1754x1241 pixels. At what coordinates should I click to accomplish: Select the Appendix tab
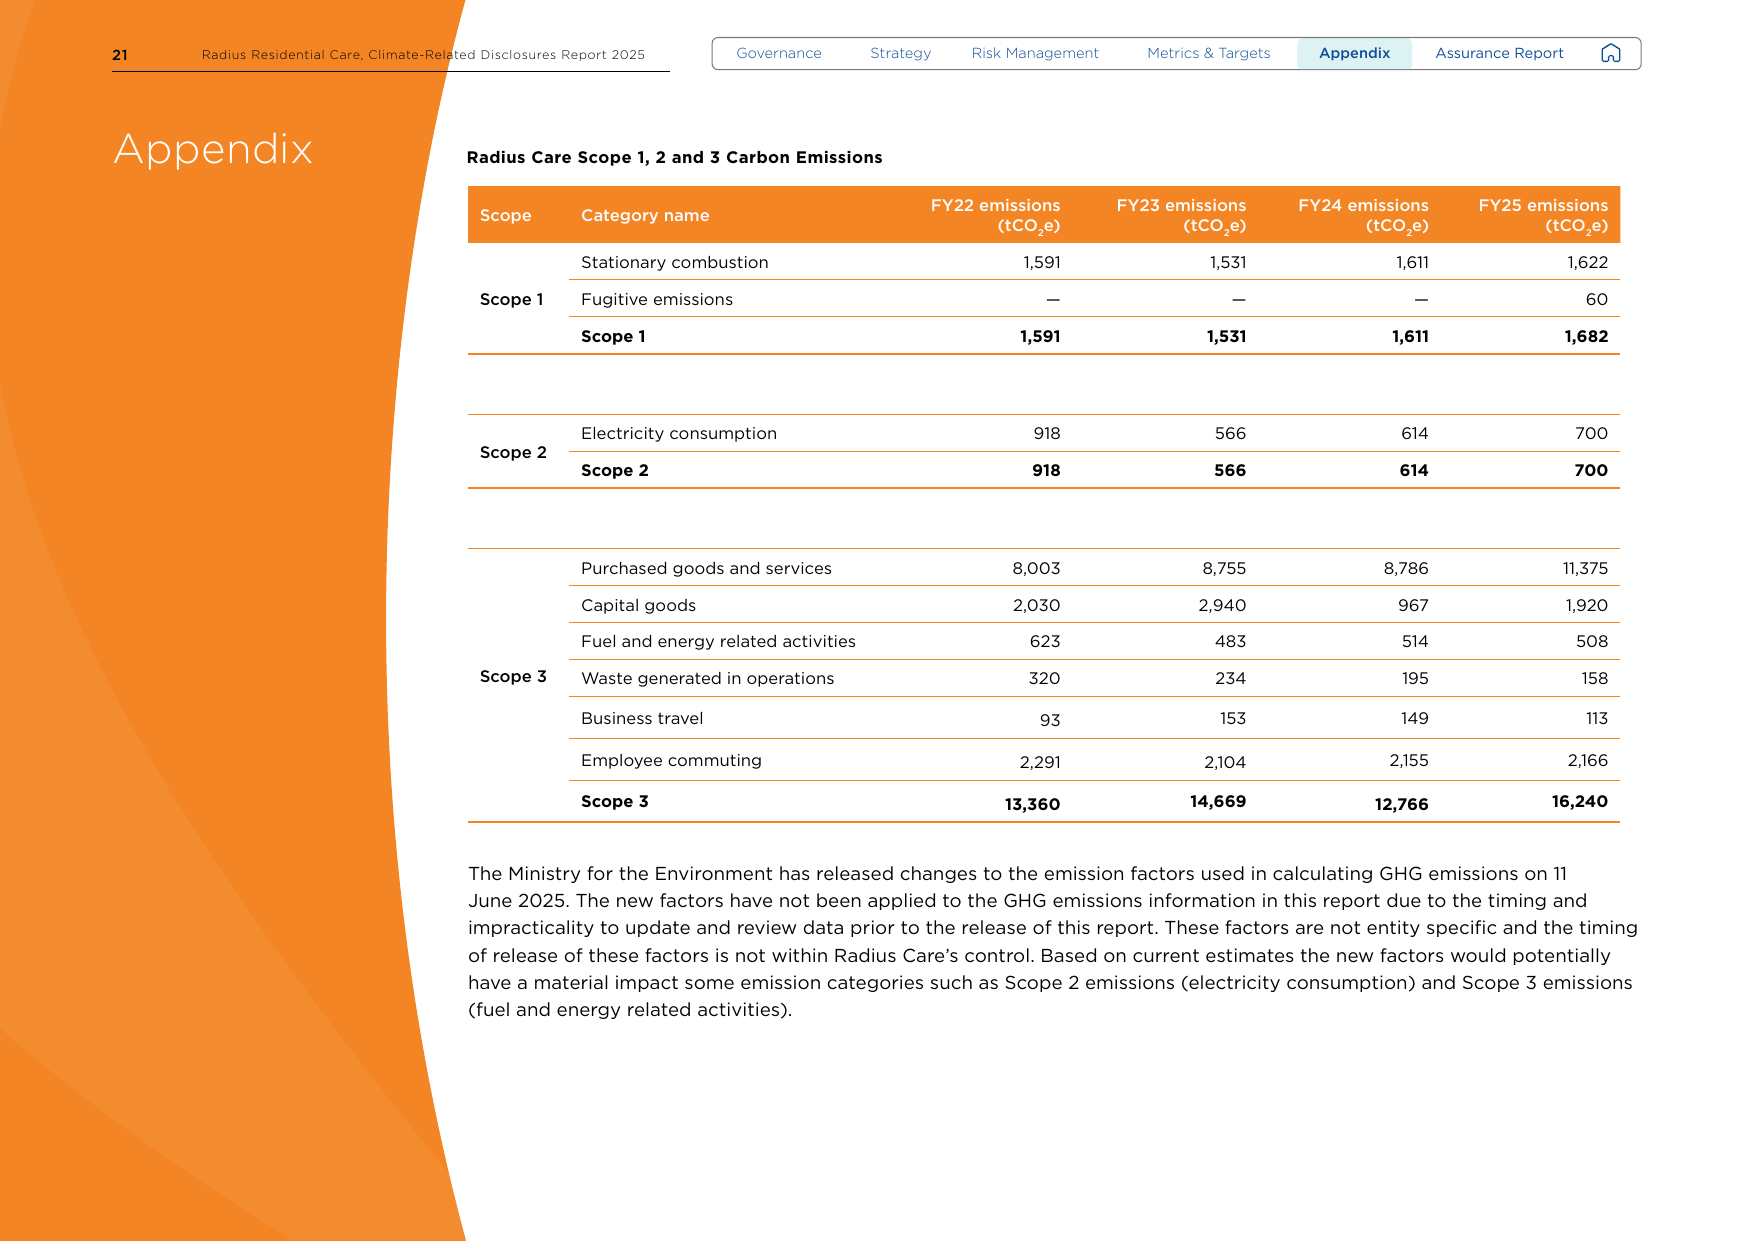(1354, 53)
